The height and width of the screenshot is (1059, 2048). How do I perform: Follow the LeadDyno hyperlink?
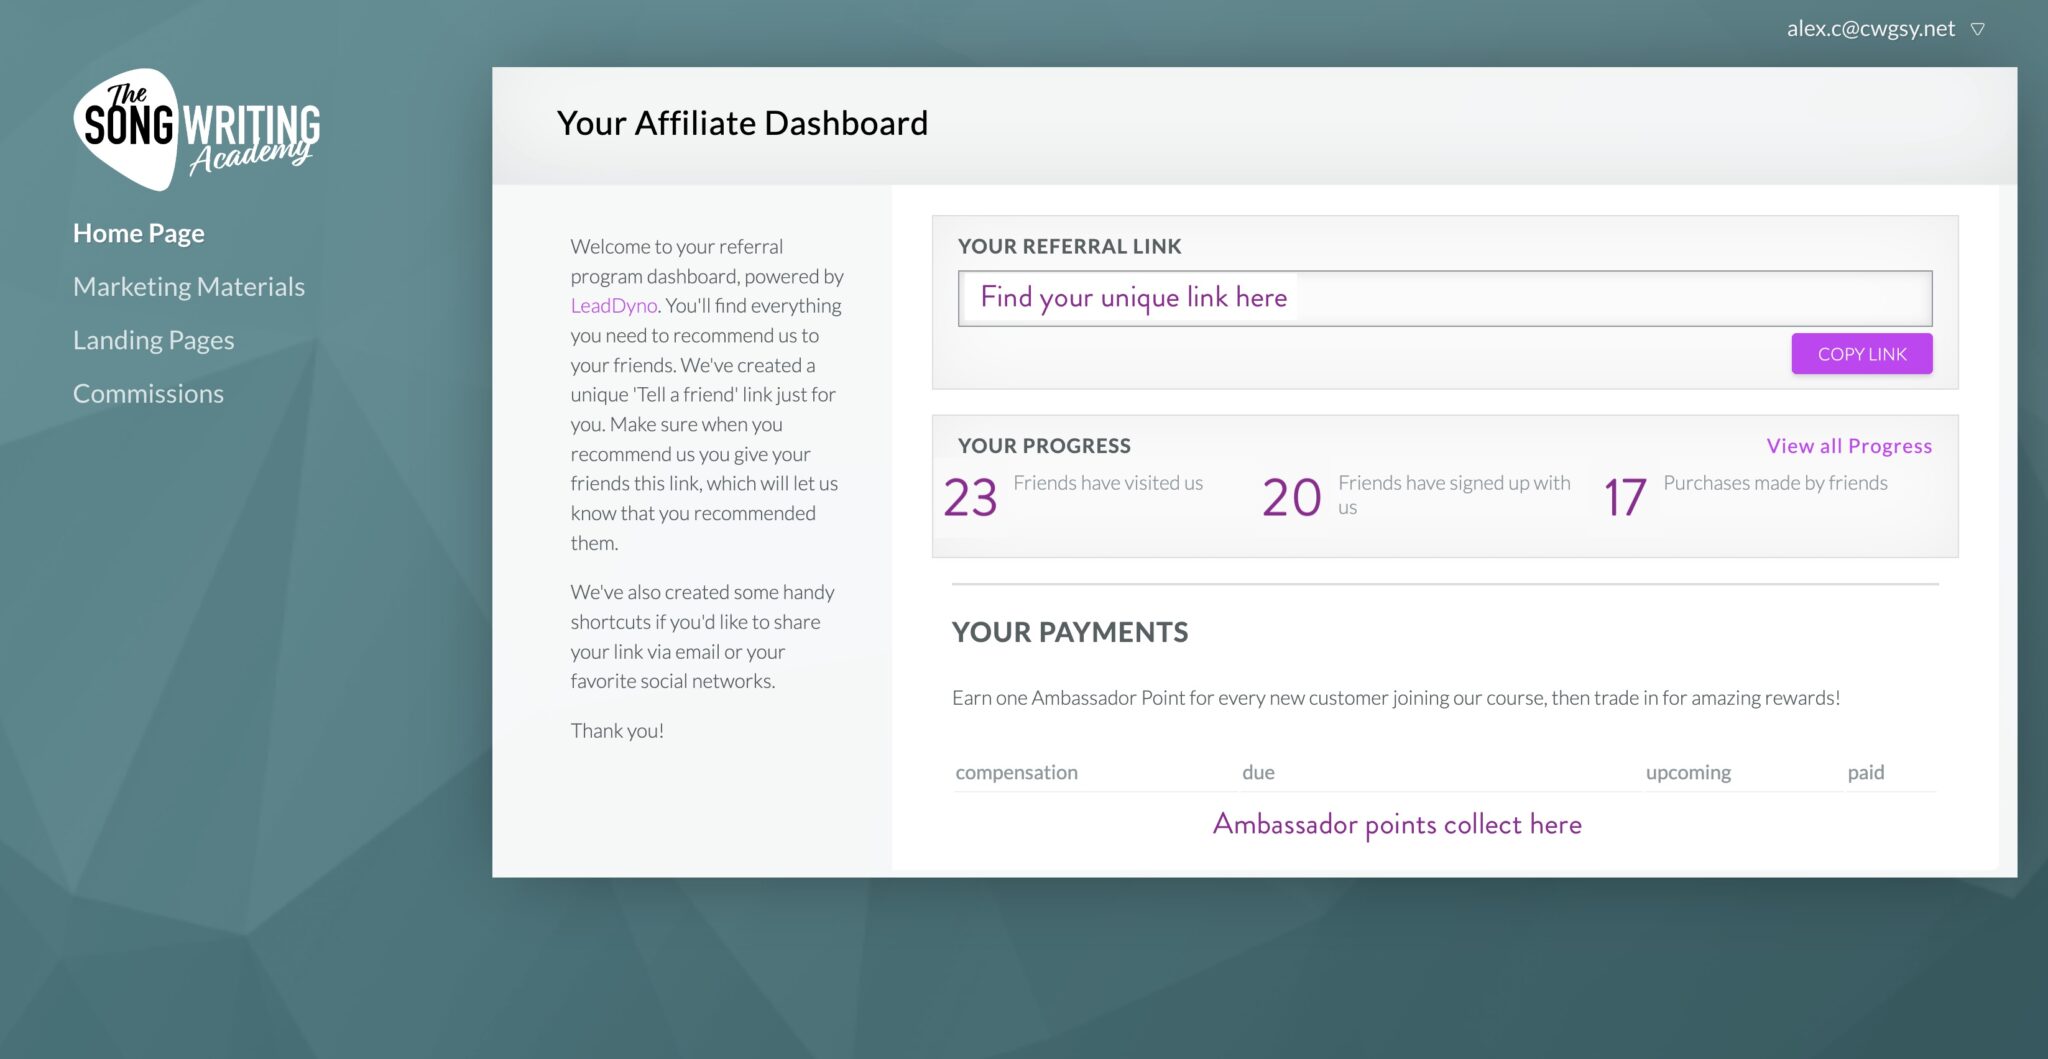coord(613,306)
